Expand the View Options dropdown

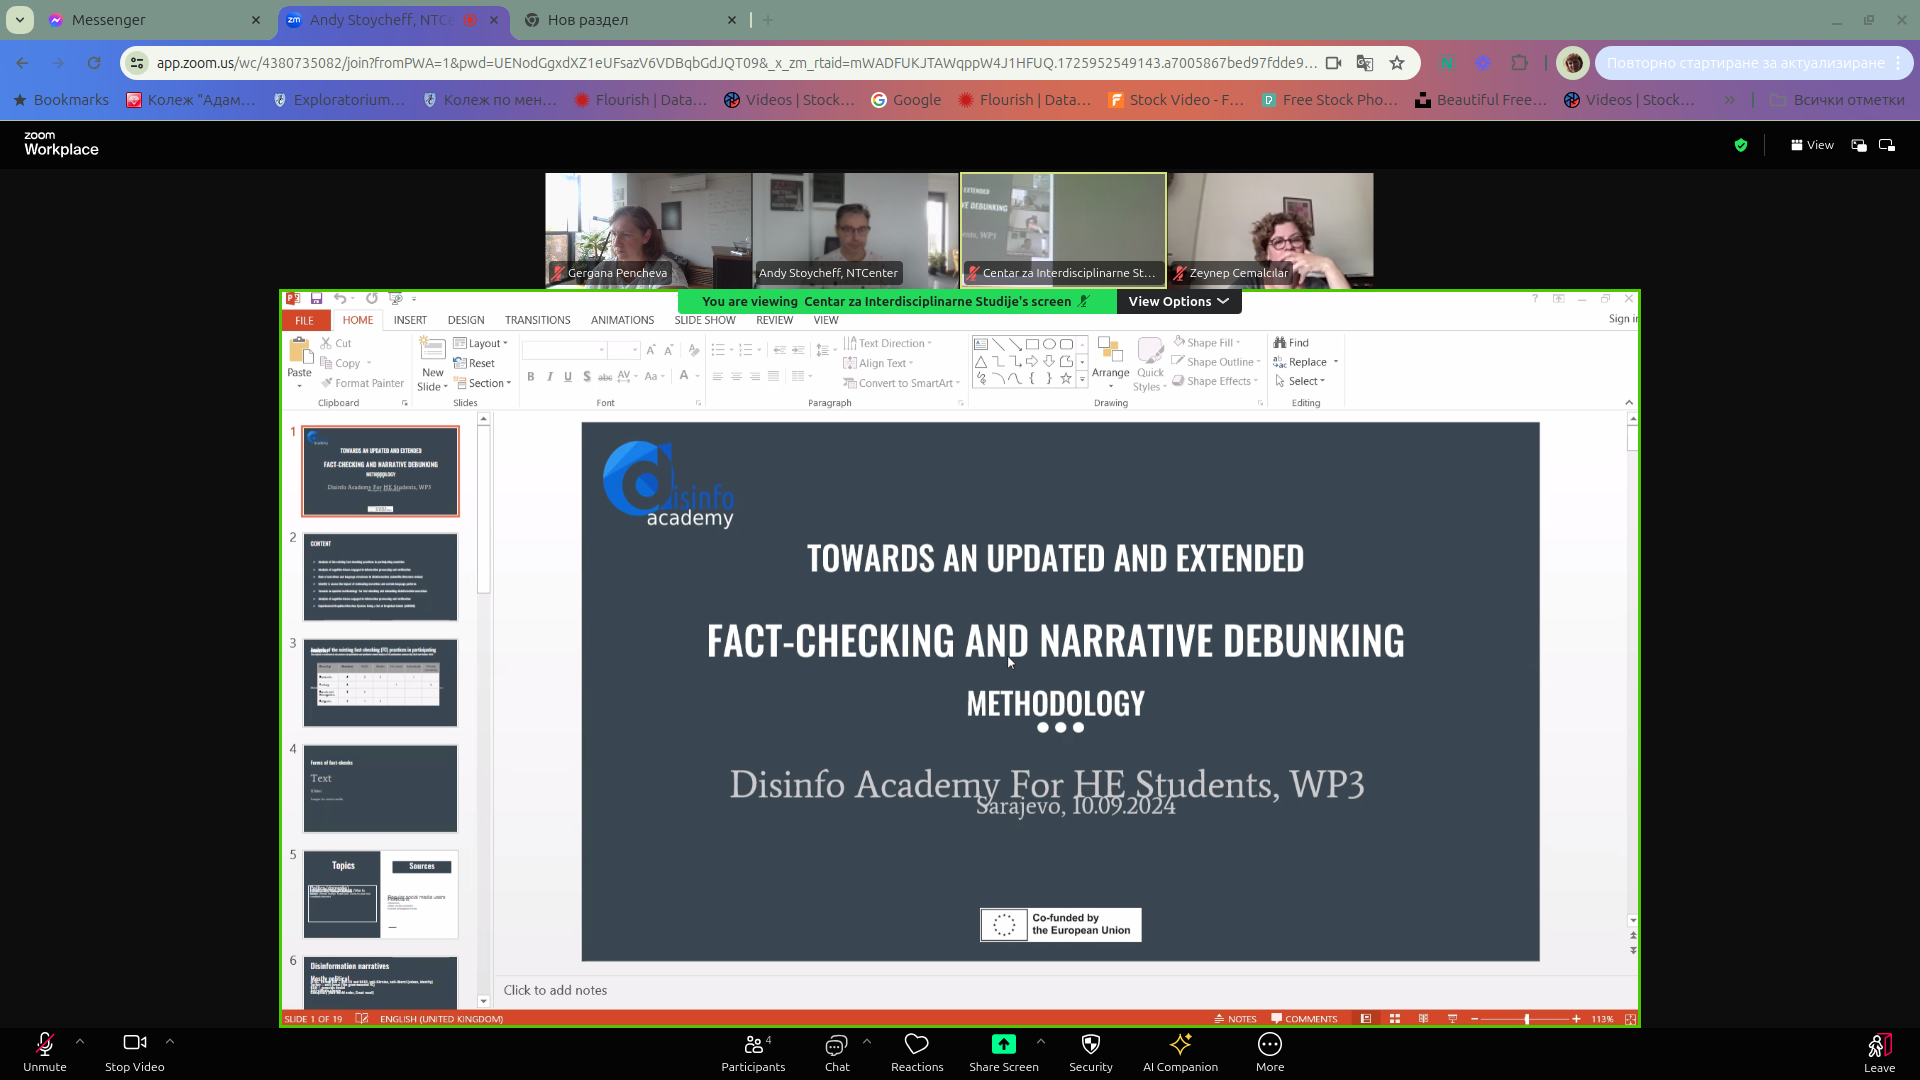click(x=1178, y=301)
